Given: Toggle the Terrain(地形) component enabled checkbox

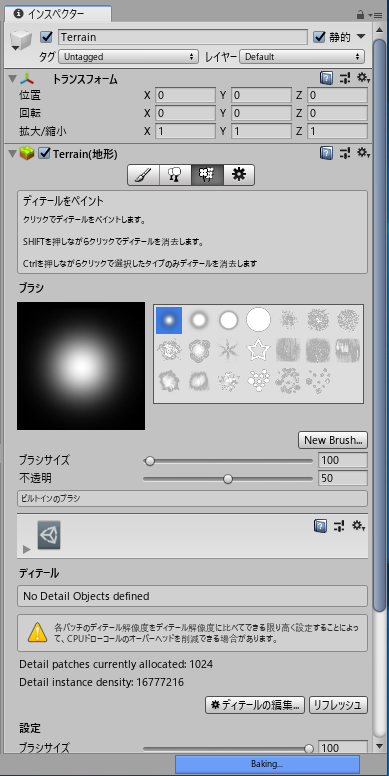Looking at the screenshot, I should (x=45, y=154).
